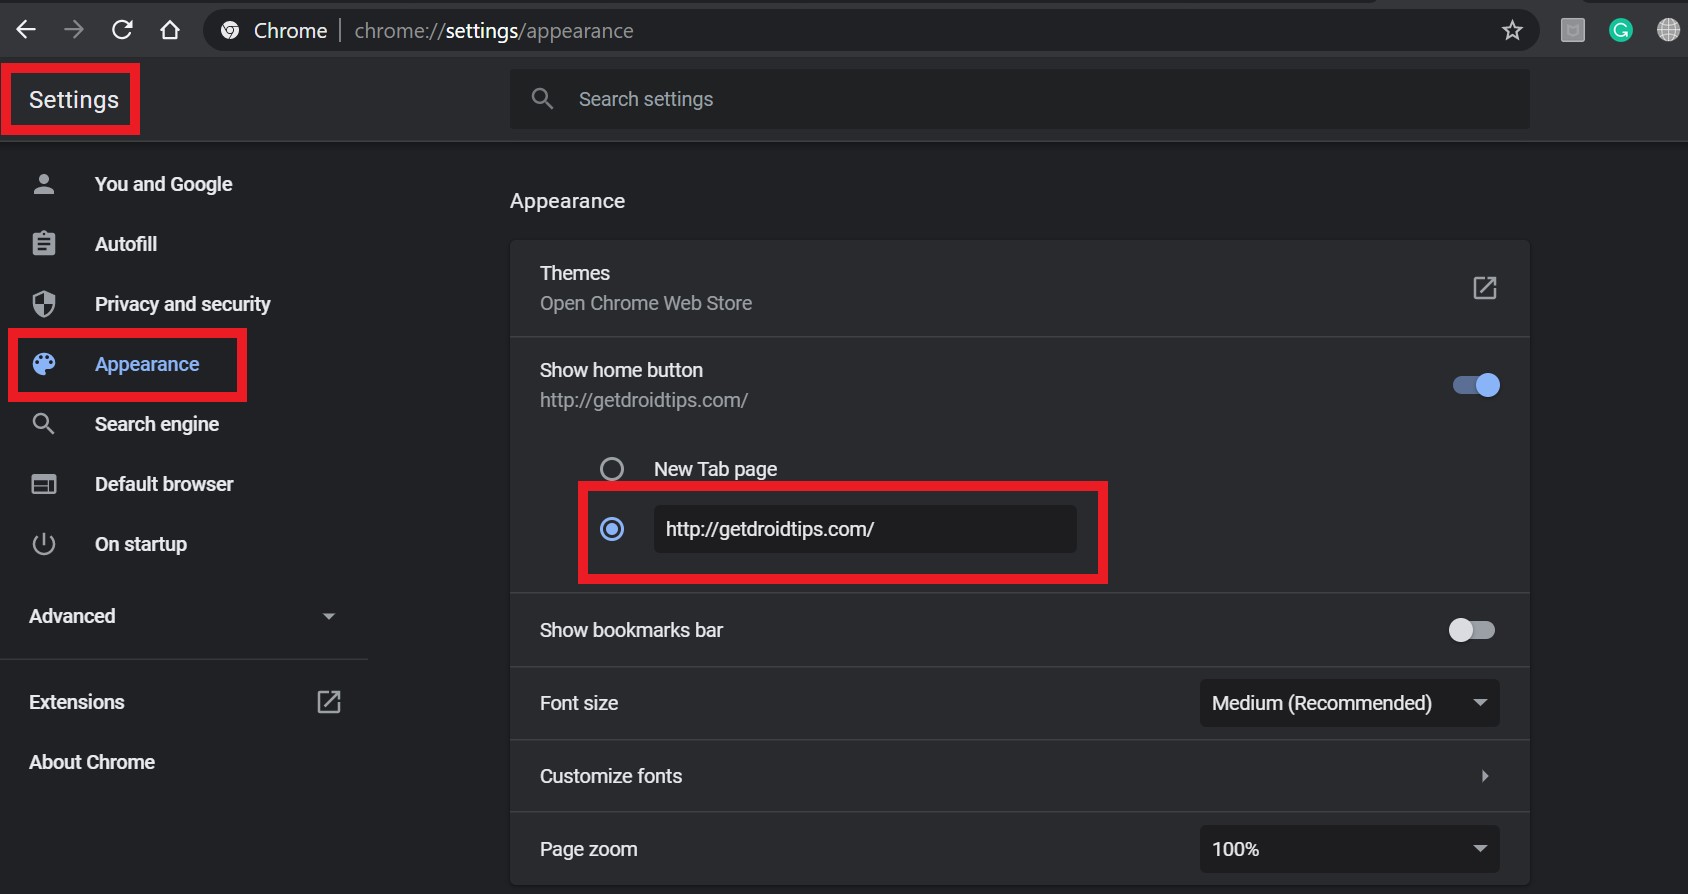Click the magnifier icon in Search settings
The width and height of the screenshot is (1688, 894).
pyautogui.click(x=542, y=99)
